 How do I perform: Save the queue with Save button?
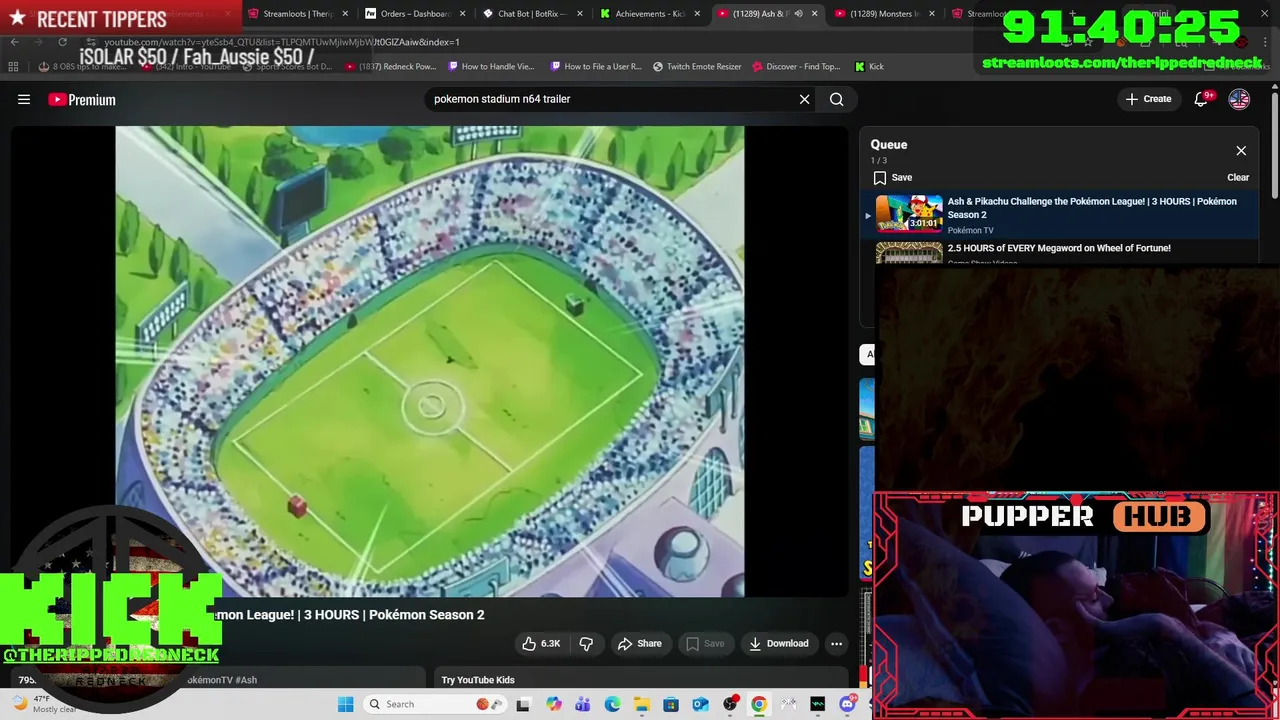[x=892, y=178]
